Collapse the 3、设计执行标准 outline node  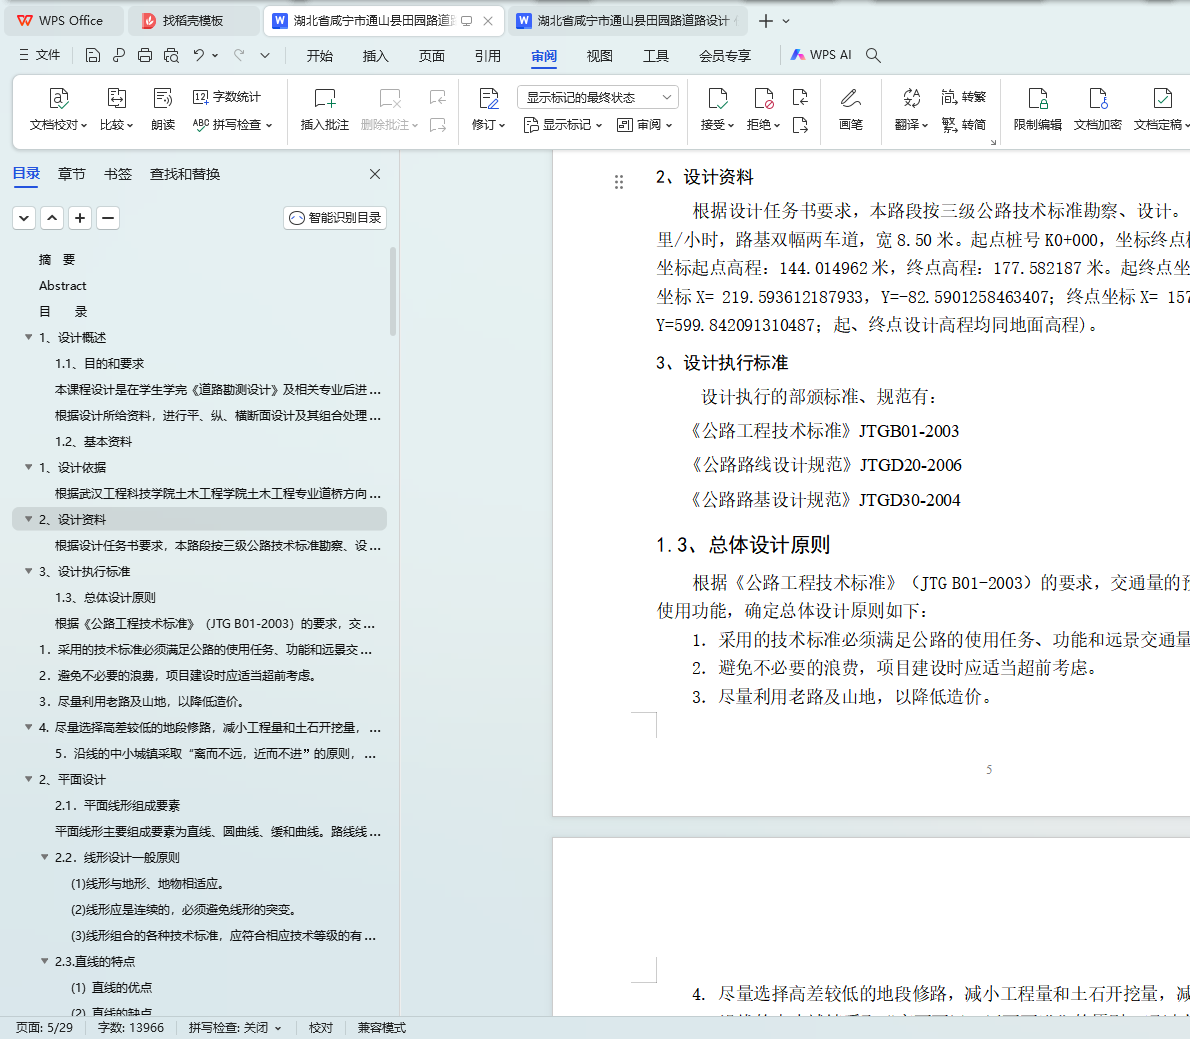29,571
